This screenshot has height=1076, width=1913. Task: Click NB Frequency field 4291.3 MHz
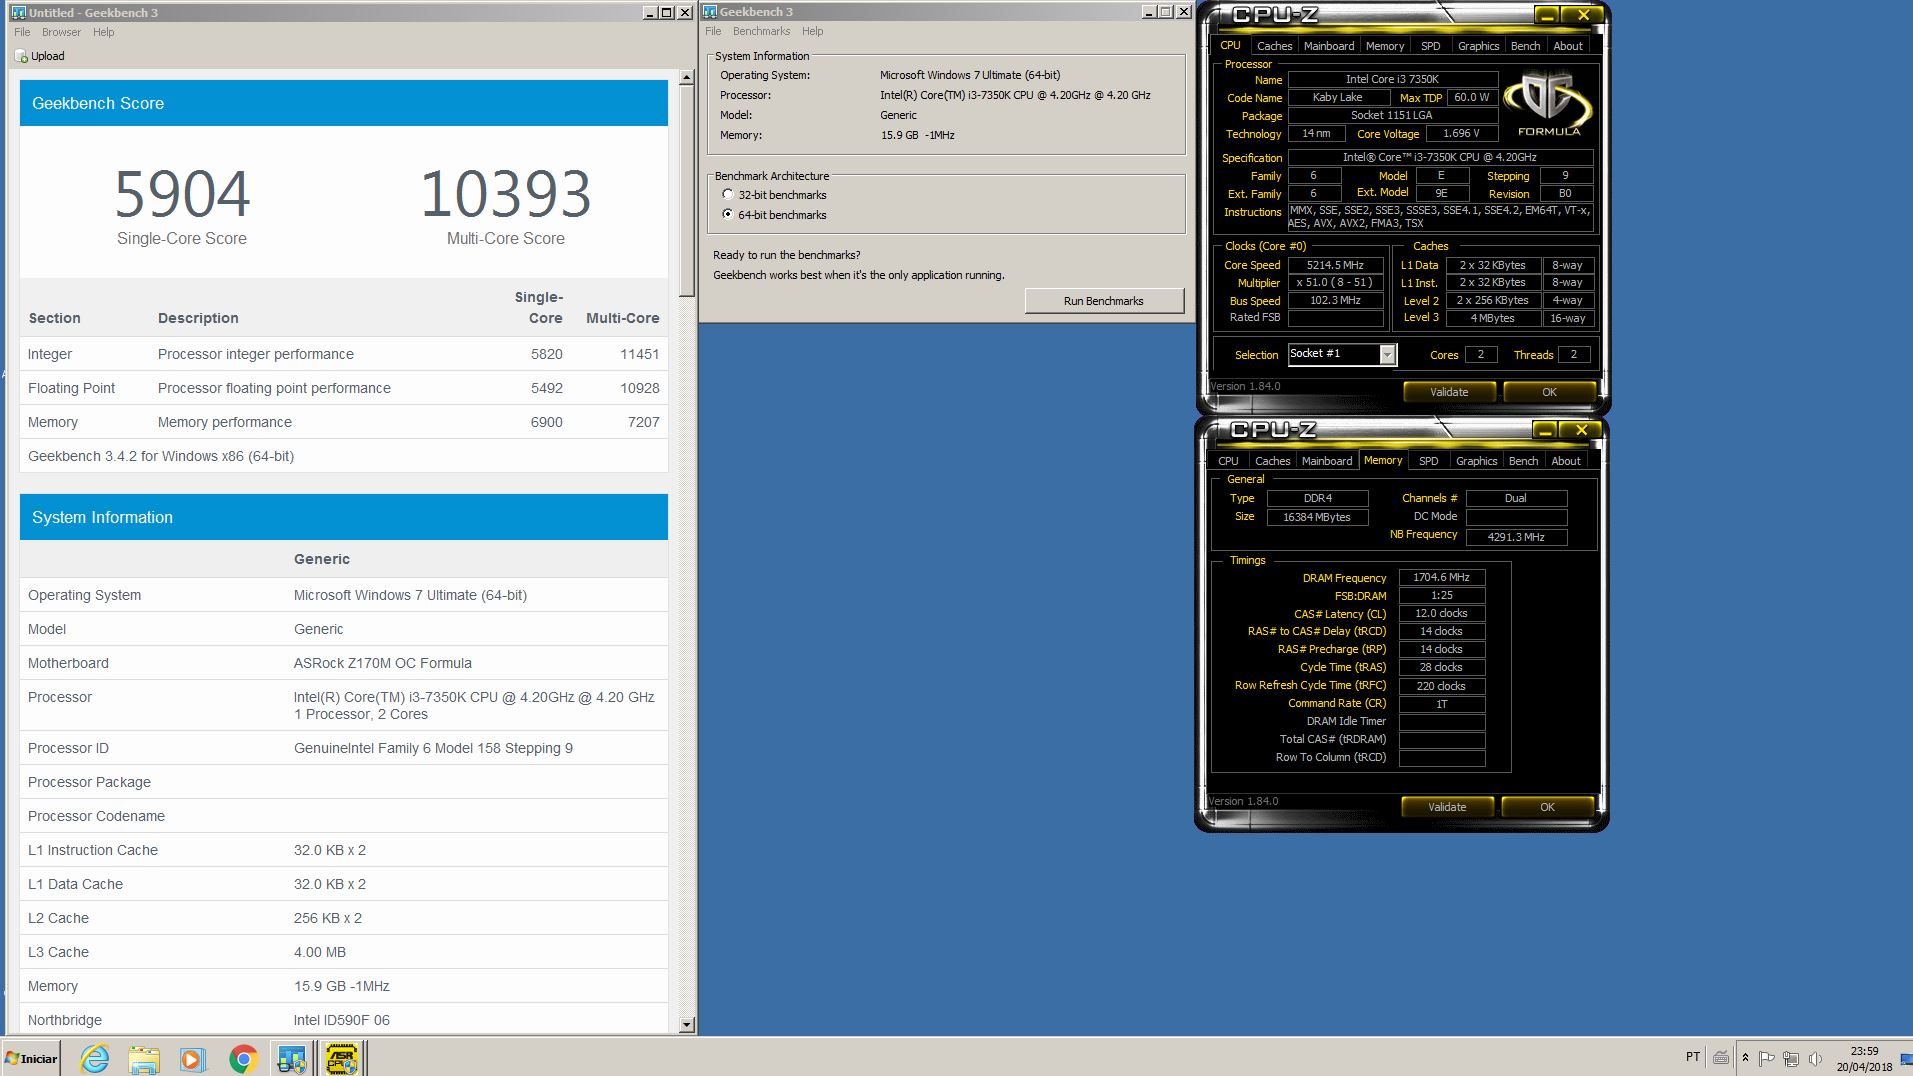[1516, 537]
